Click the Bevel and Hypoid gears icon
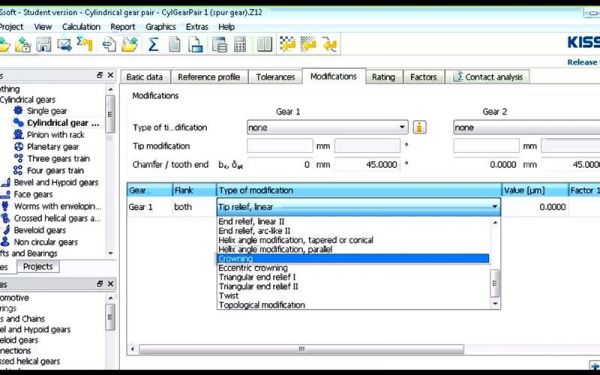 pos(5,183)
